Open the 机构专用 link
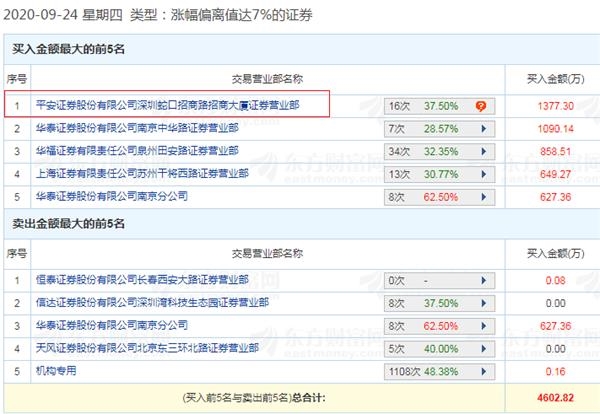The image size is (600, 414). coord(56,371)
